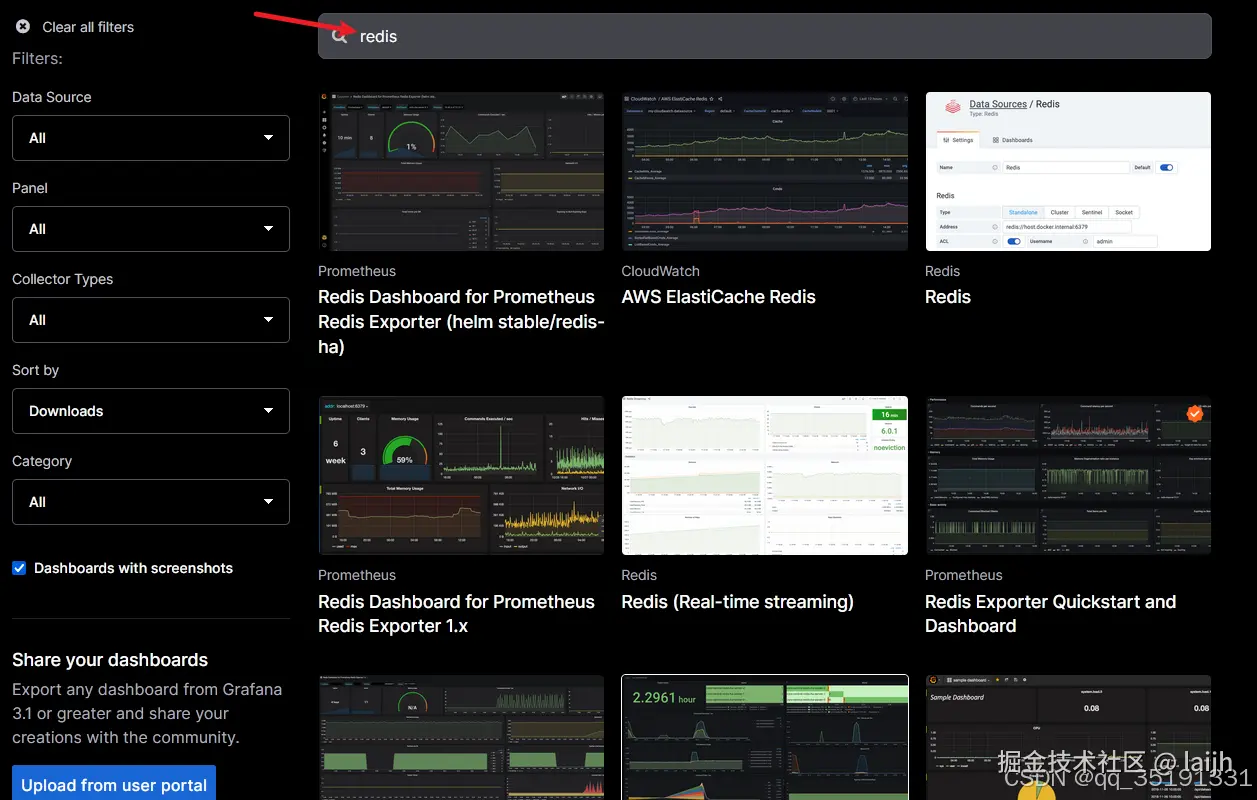Screen dimensions: 1257x800
Task: Click the CloudWatch label above AWS ElastiCache
Action: click(661, 271)
